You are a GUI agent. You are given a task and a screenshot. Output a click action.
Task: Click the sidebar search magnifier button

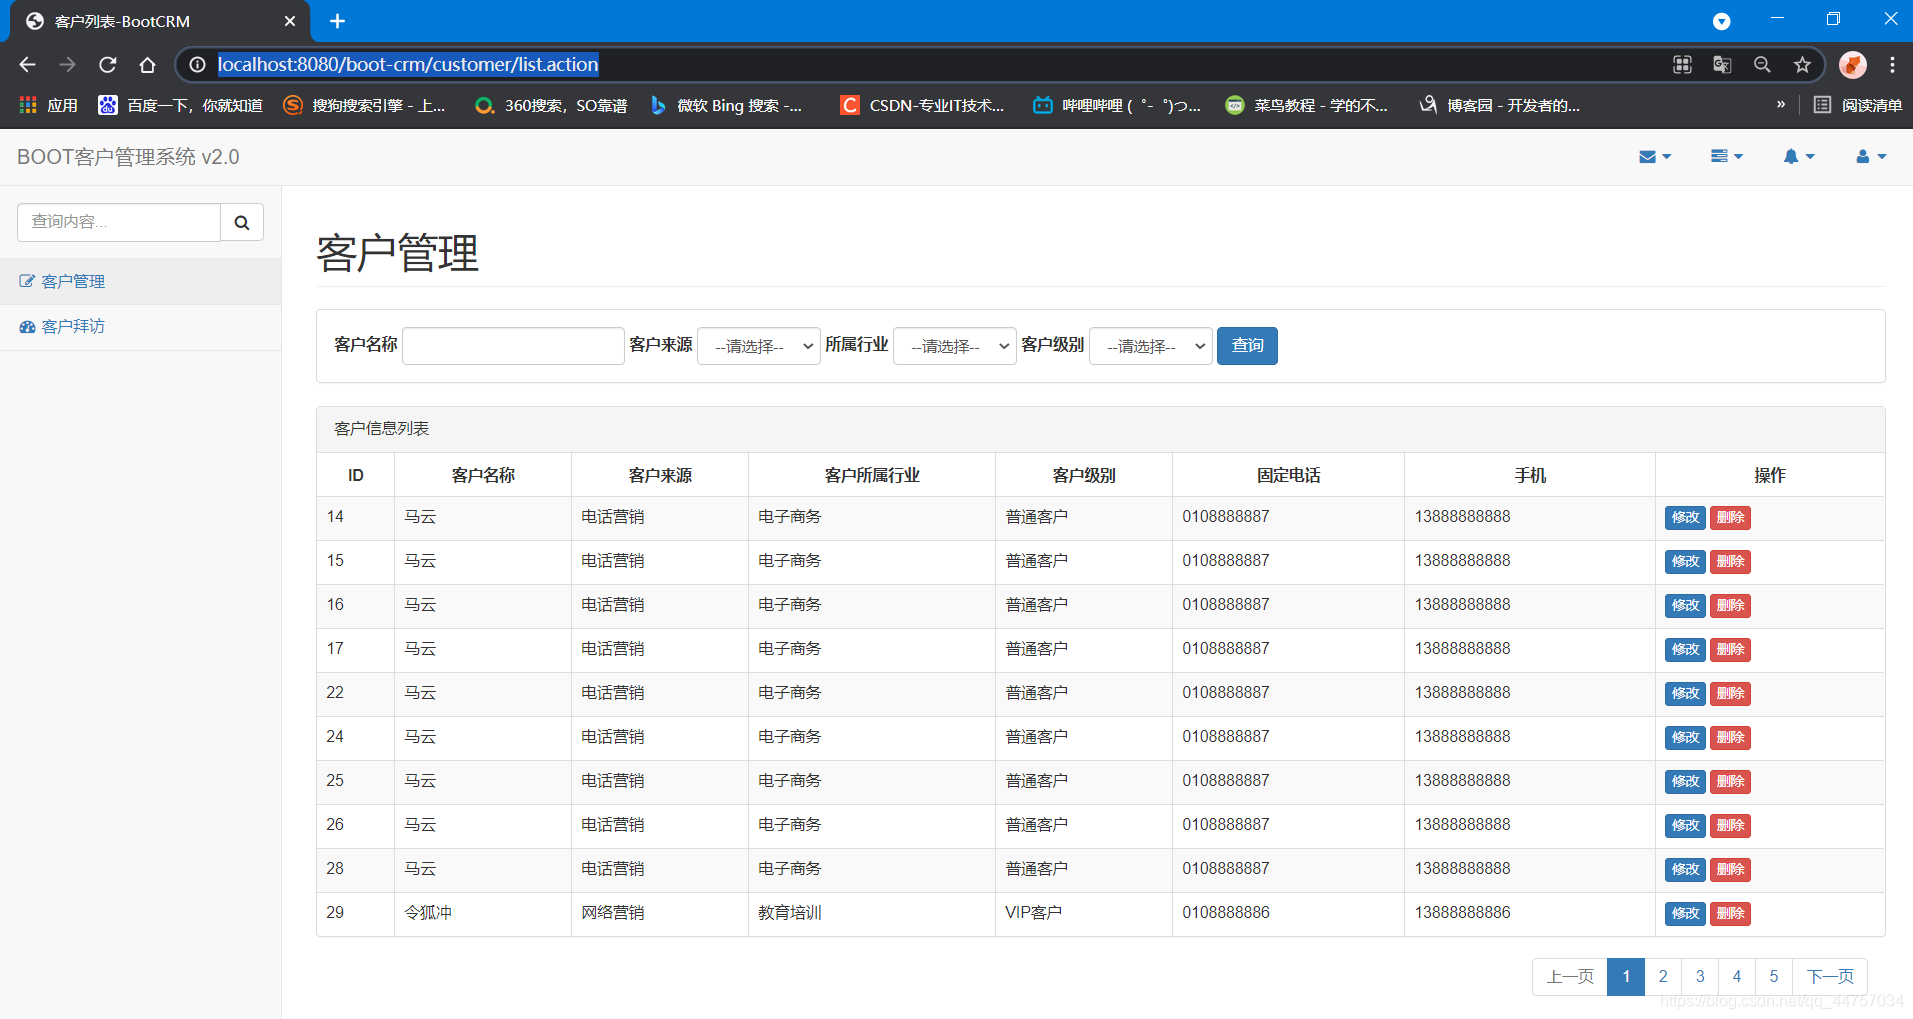click(242, 222)
